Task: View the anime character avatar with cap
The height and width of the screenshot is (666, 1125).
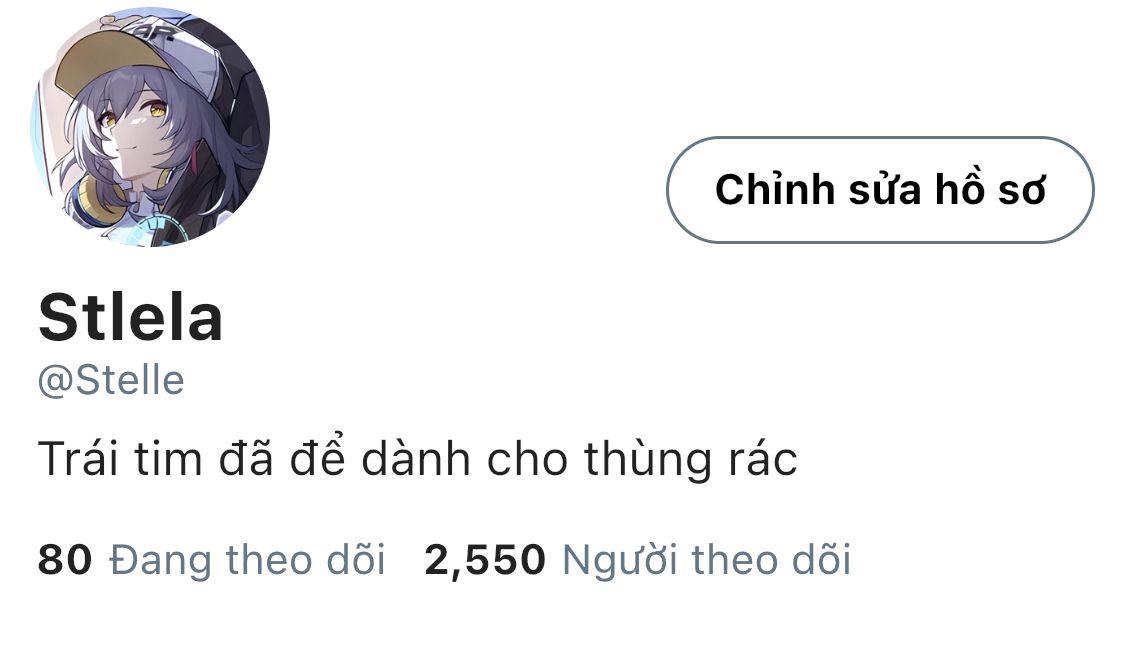Action: tap(150, 128)
